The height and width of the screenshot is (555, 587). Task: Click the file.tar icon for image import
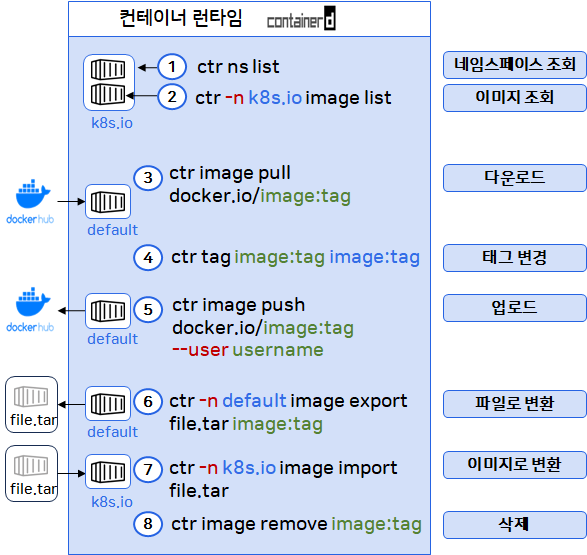tap(31, 473)
